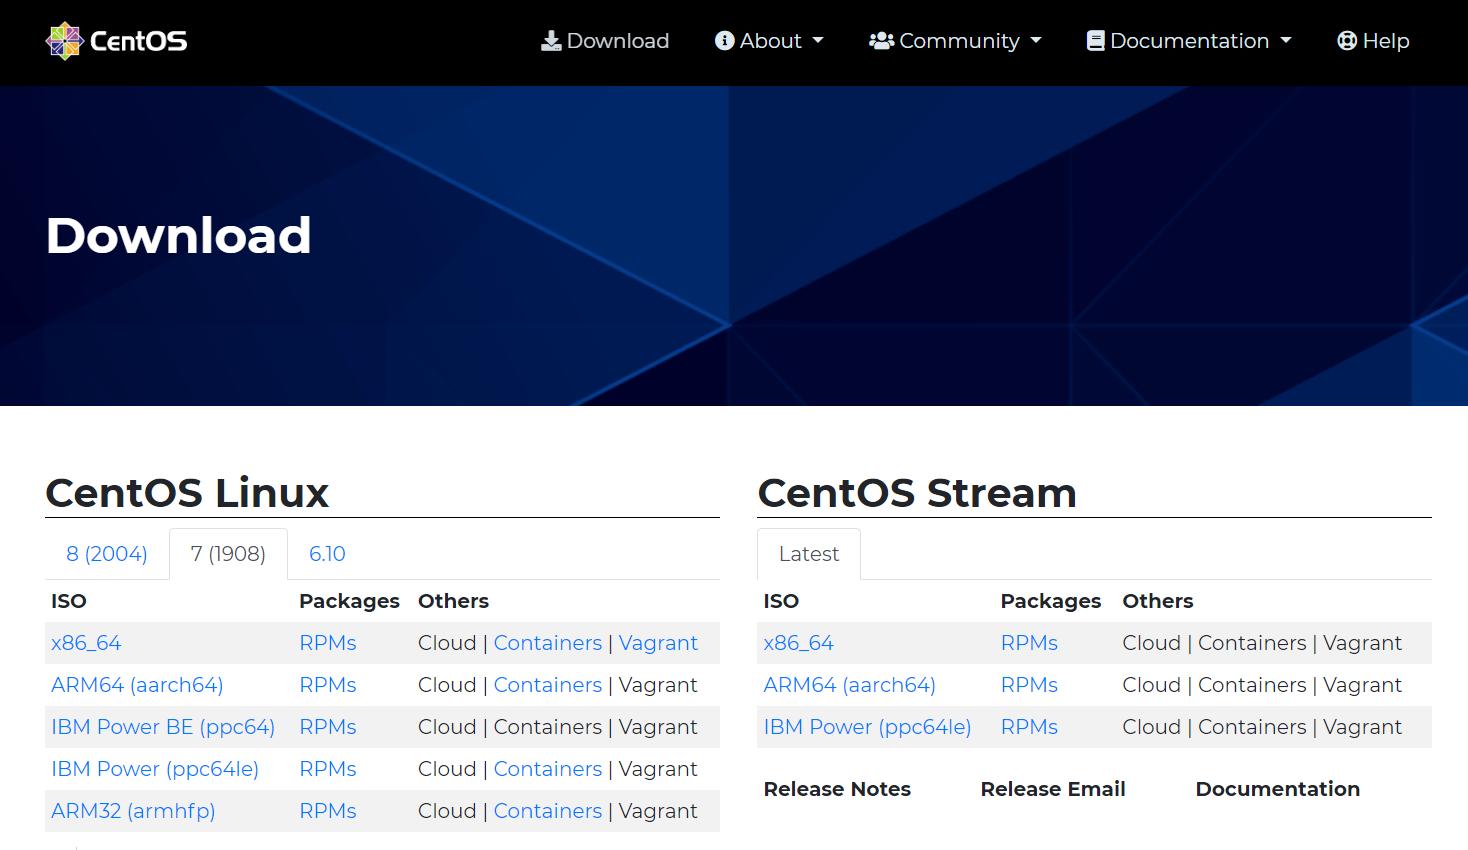Select the 7 (1908) tab
Viewport: 1468px width, 850px height.
point(228,554)
